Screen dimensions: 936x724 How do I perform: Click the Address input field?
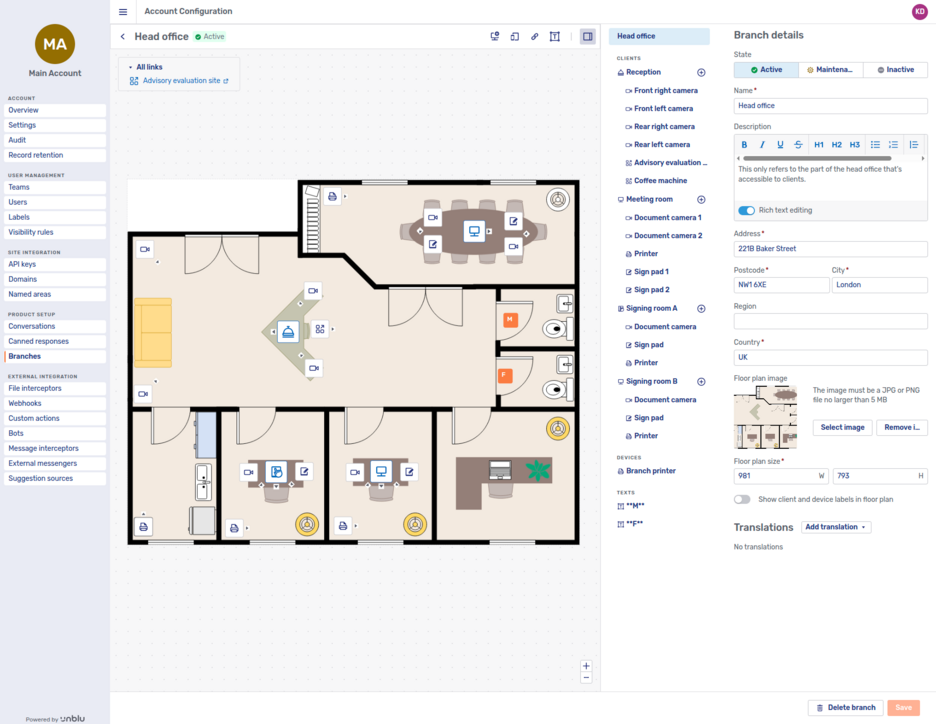point(830,249)
